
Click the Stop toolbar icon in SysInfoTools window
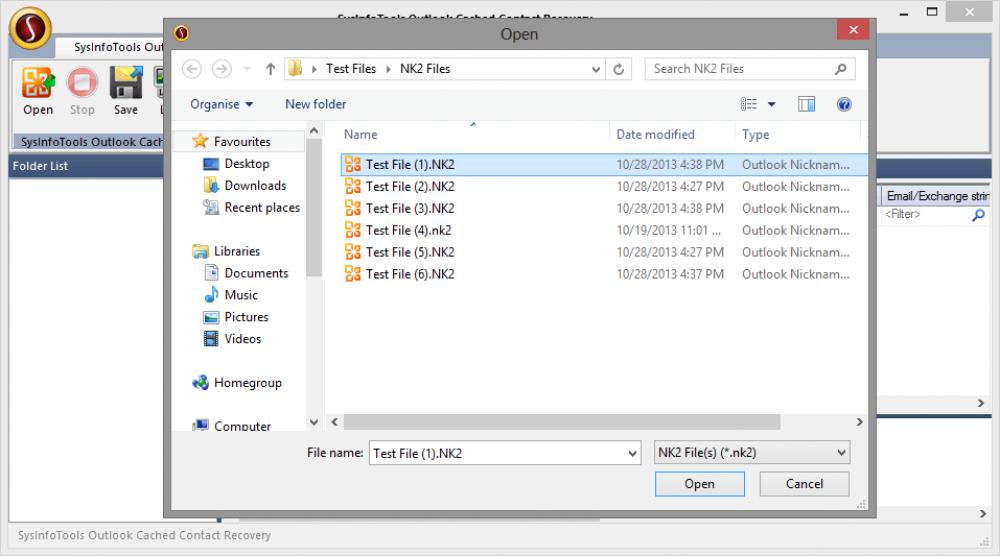pos(82,91)
